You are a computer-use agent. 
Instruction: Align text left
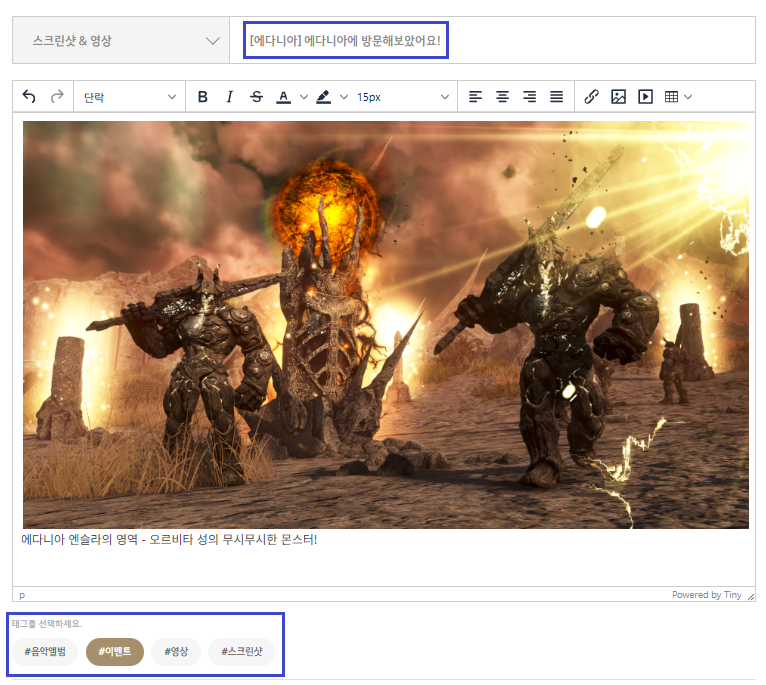[475, 97]
